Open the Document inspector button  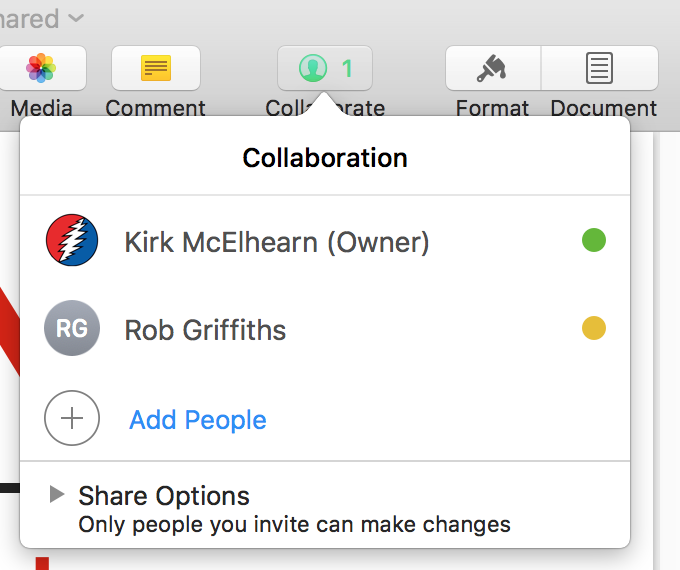[600, 68]
